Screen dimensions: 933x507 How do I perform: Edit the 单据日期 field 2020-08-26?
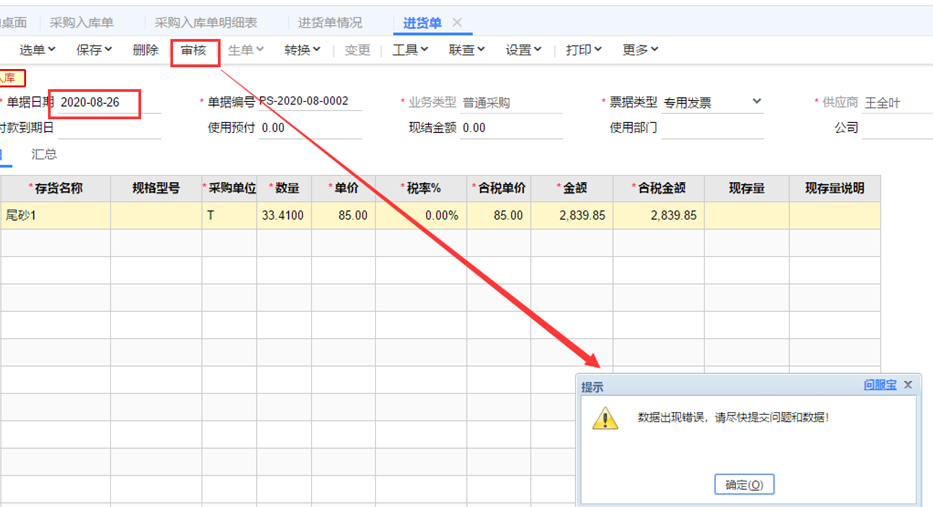pyautogui.click(x=109, y=102)
